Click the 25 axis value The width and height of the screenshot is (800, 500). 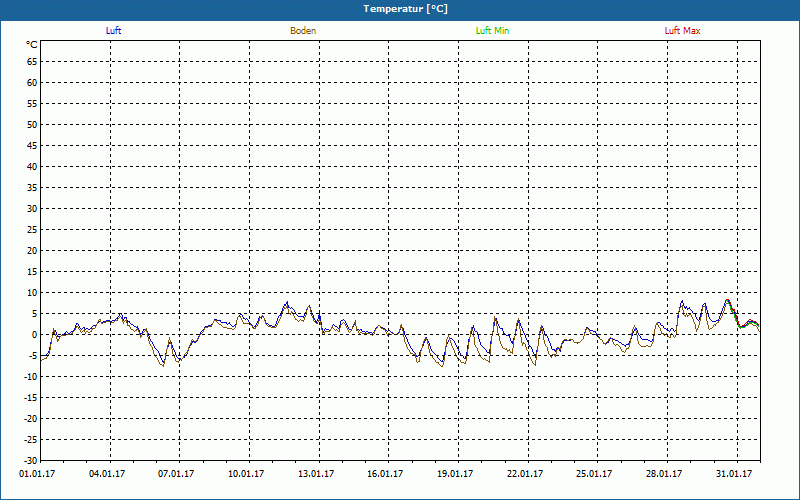coord(32,230)
